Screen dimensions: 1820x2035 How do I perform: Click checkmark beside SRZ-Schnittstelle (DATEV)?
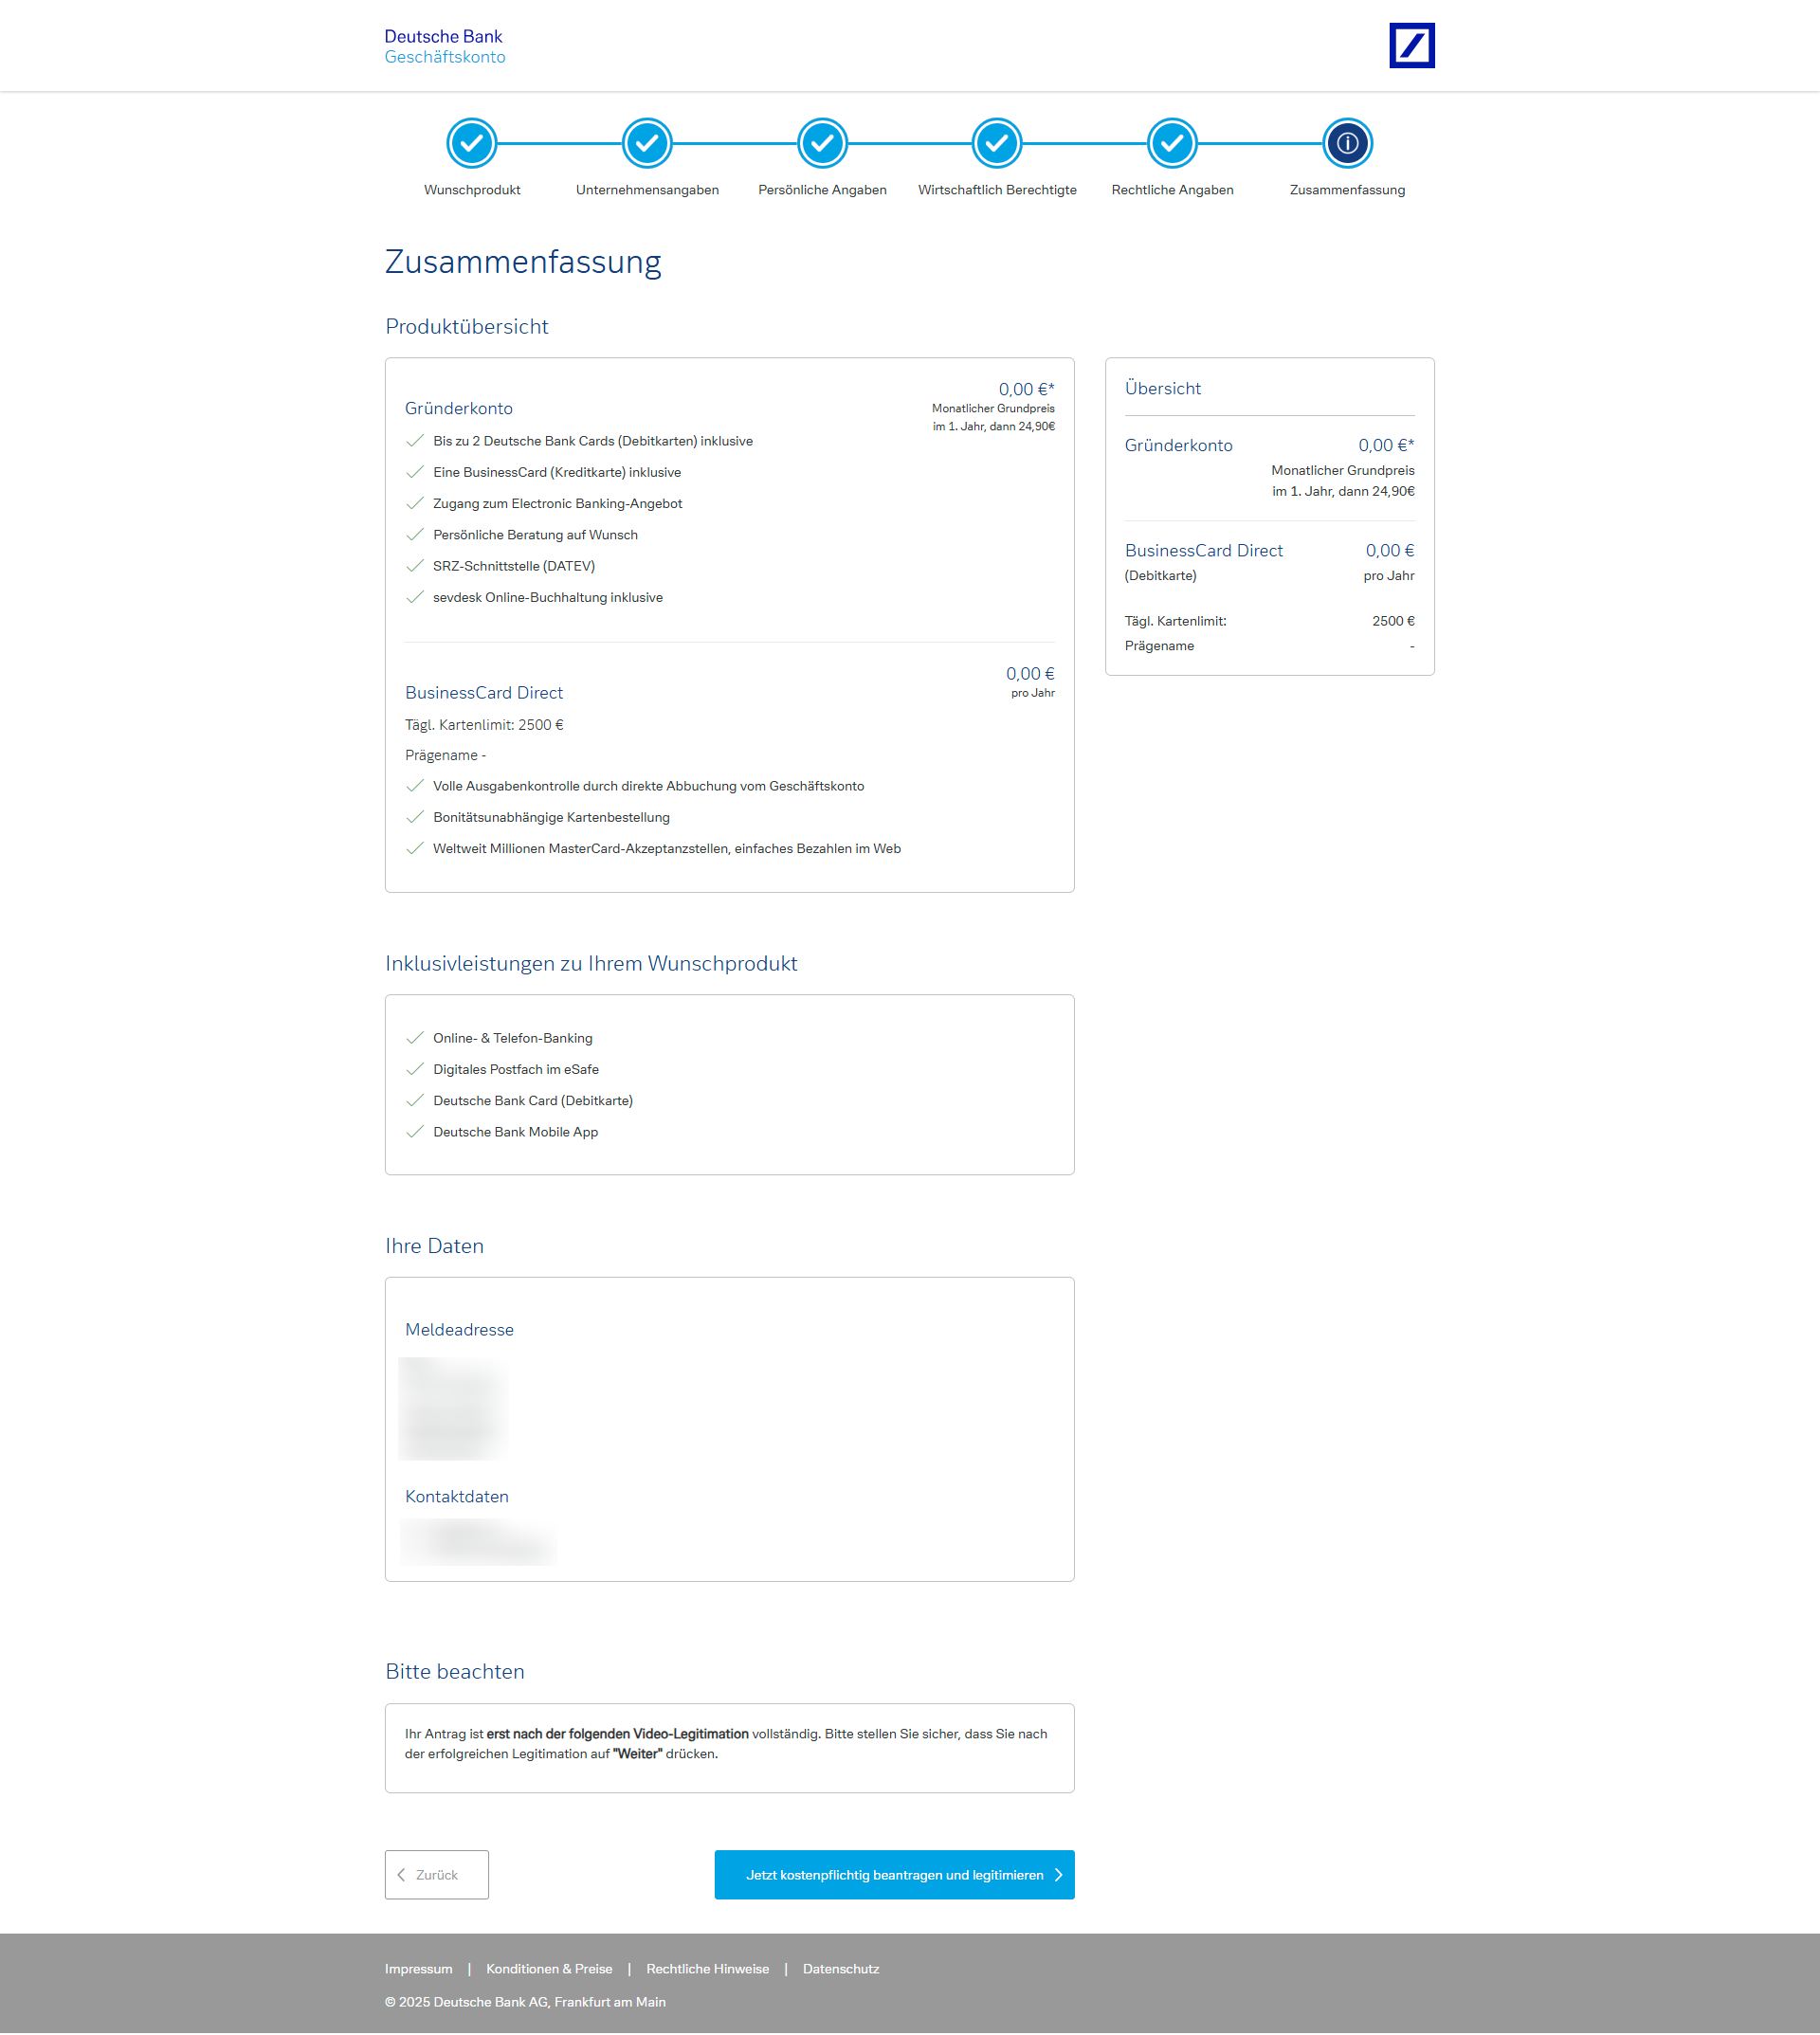(415, 566)
